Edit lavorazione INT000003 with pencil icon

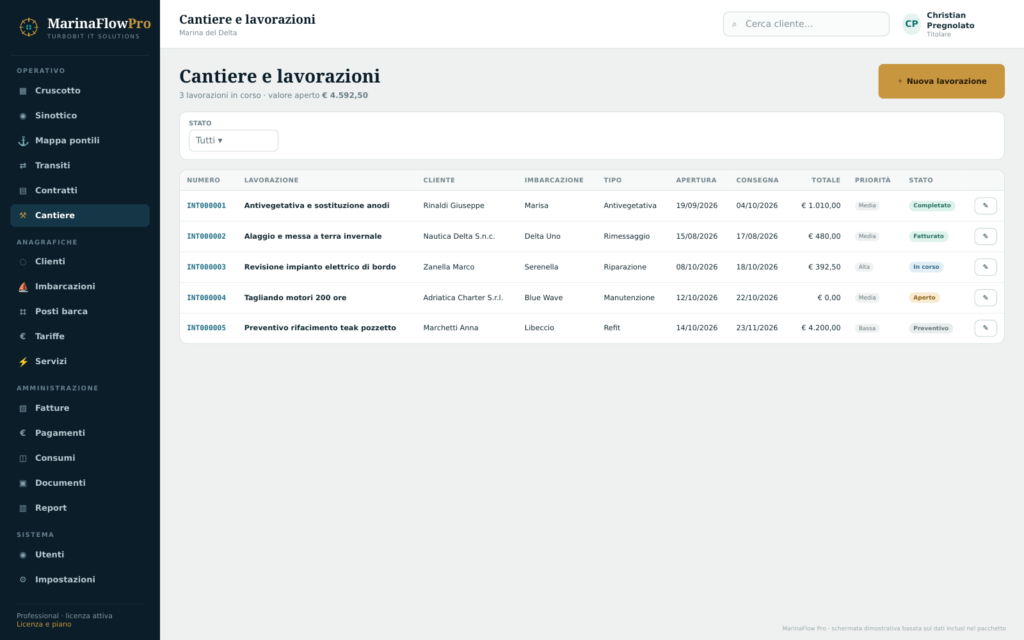click(985, 267)
